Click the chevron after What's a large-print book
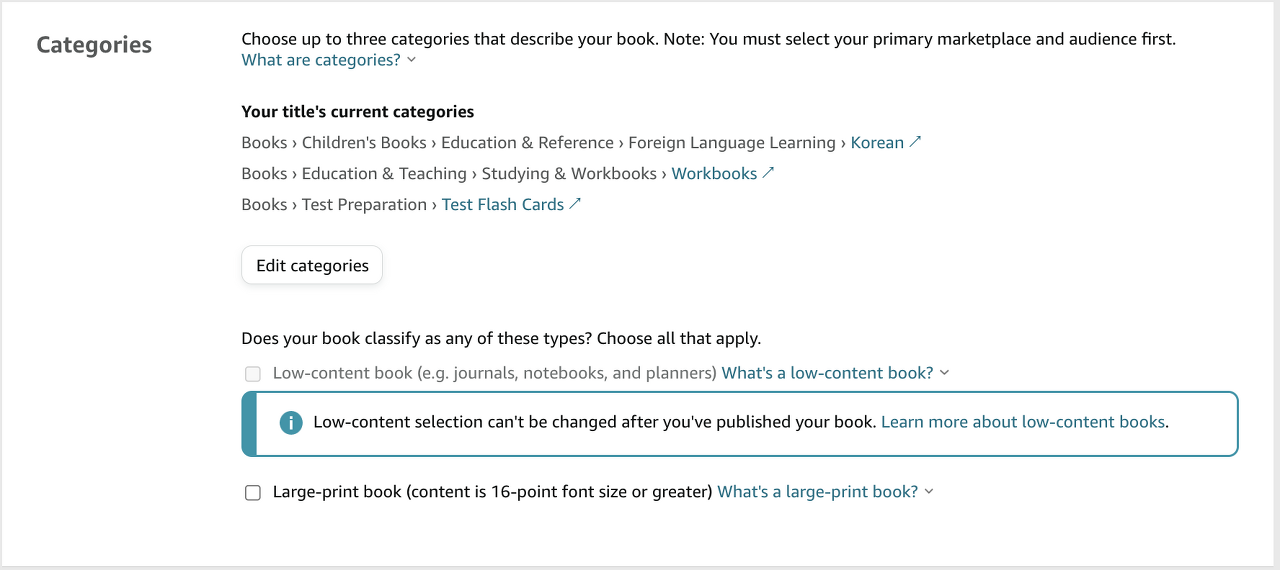Screen dimensions: 1280x570 click(929, 492)
